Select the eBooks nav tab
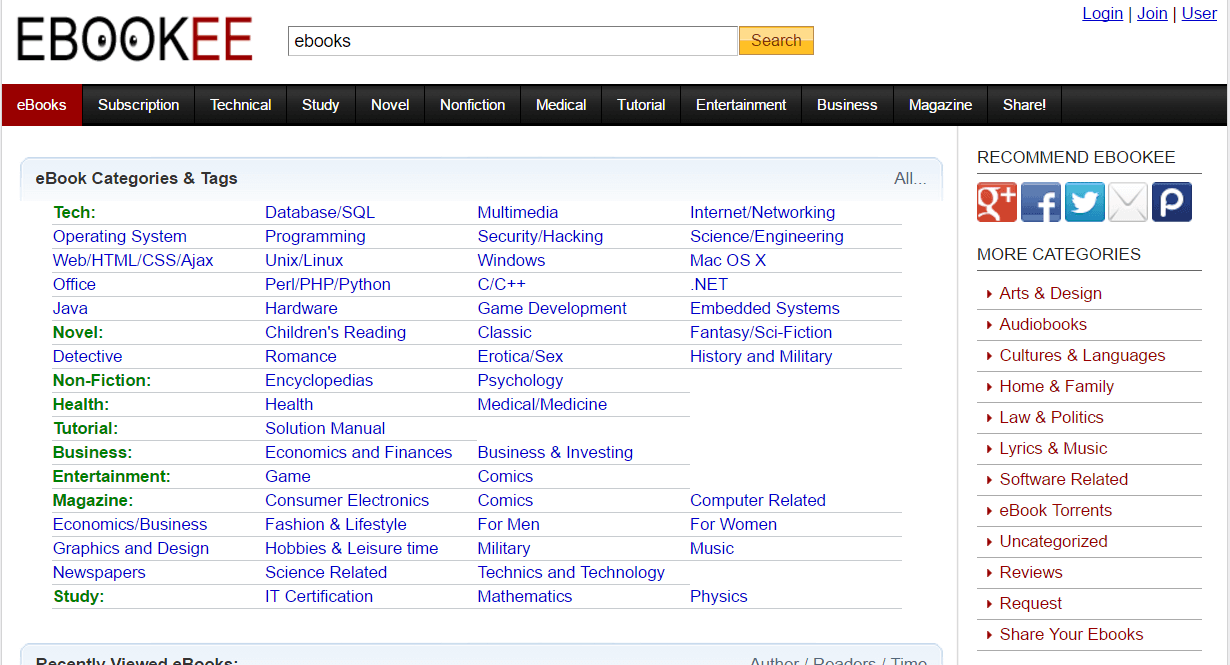This screenshot has width=1230, height=665. tap(42, 105)
